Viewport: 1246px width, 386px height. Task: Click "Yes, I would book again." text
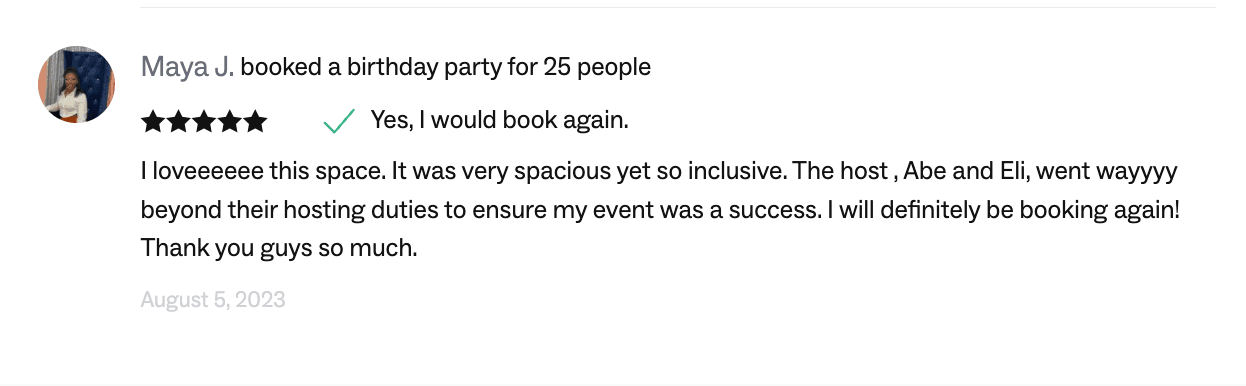[499, 121]
